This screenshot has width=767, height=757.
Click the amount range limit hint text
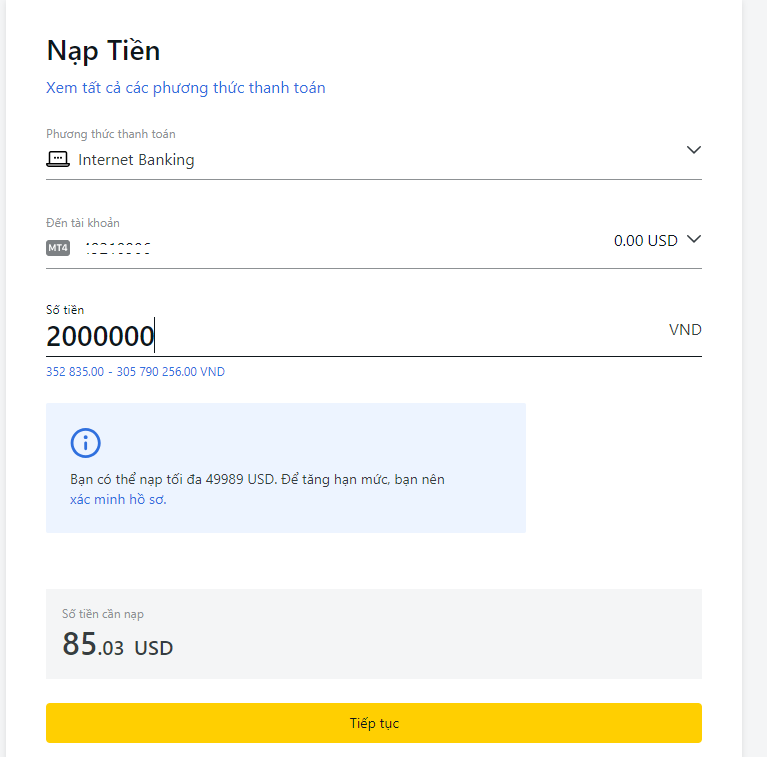[x=135, y=372]
